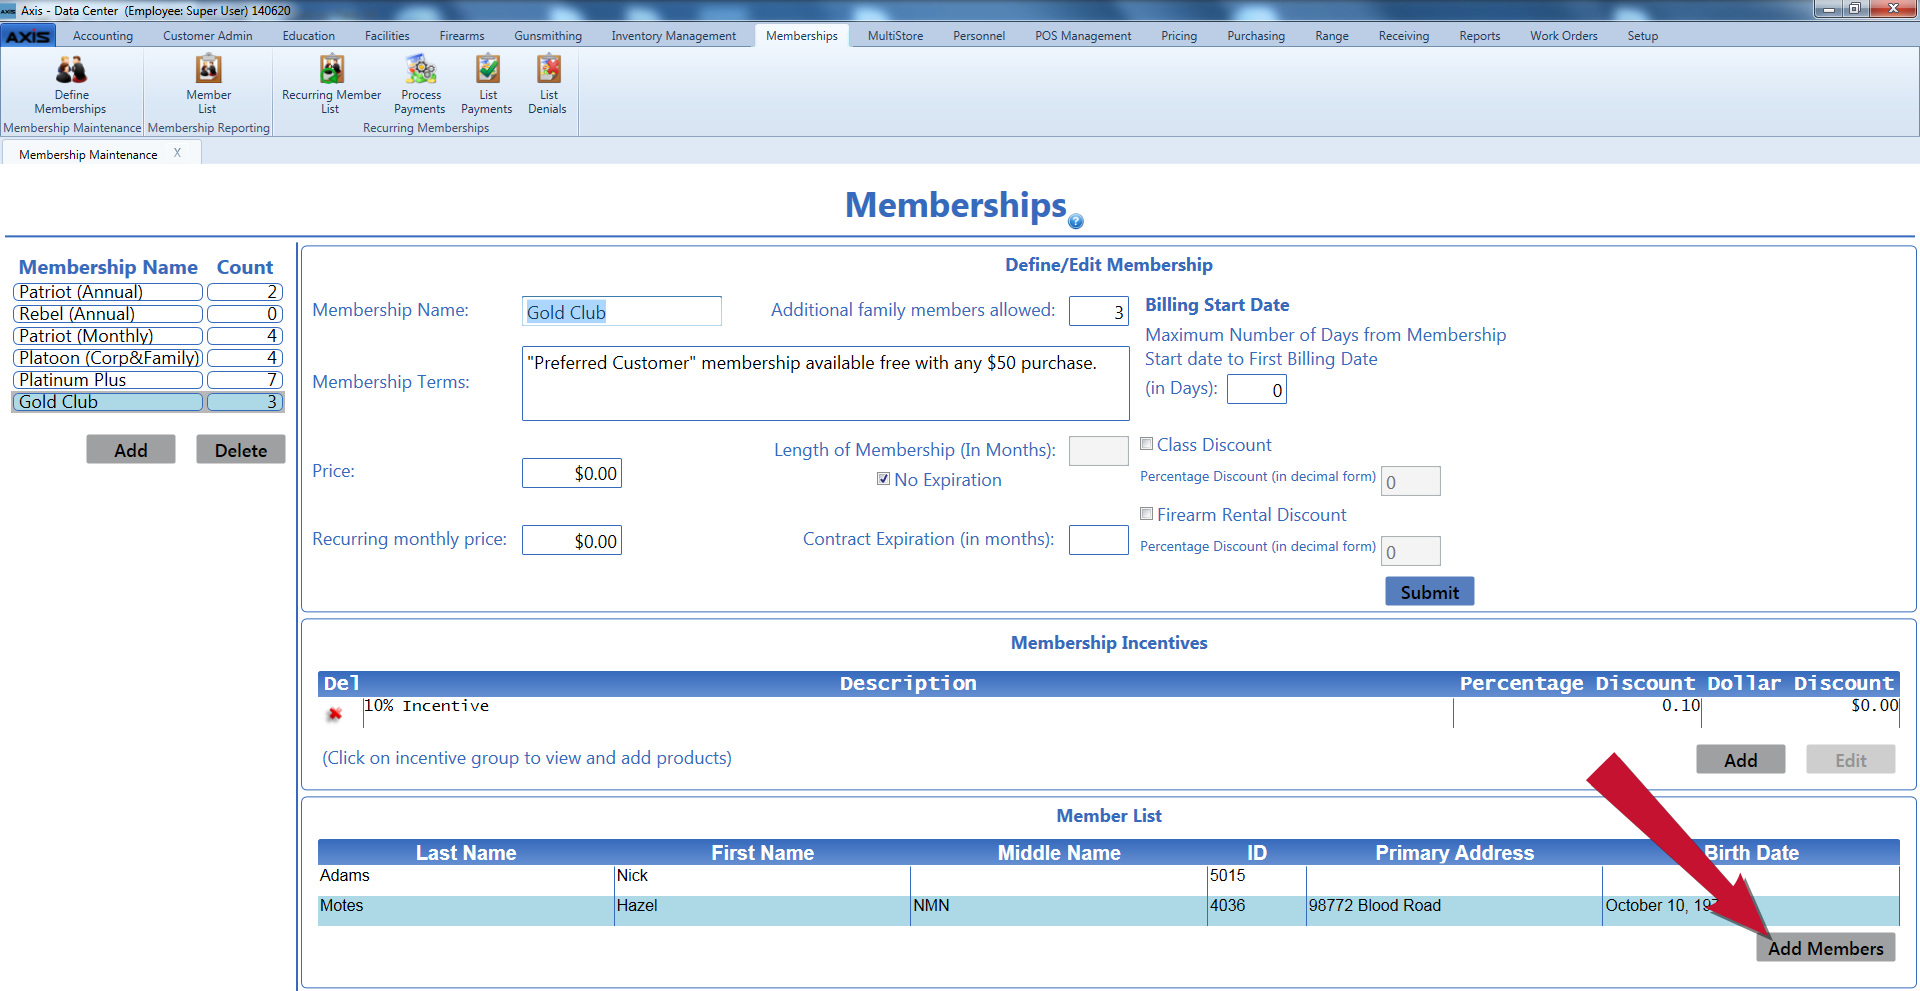The height and width of the screenshot is (991, 1920).
Task: Click the Contract Expiration months field
Action: 1099,540
